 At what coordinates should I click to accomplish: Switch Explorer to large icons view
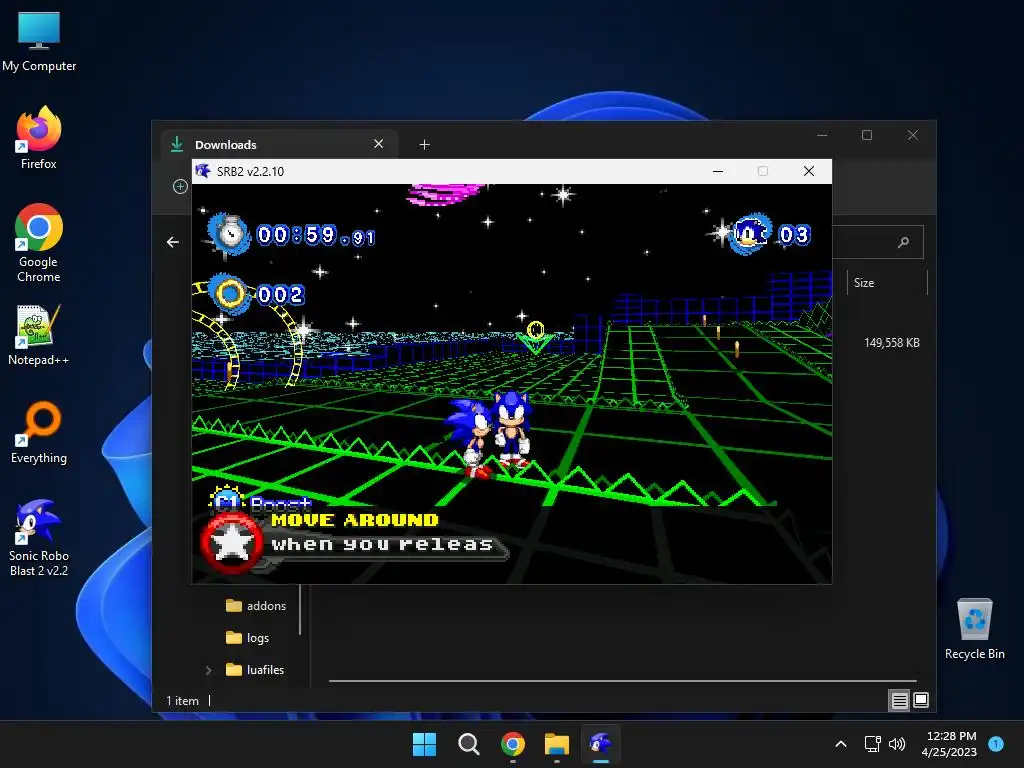921,701
